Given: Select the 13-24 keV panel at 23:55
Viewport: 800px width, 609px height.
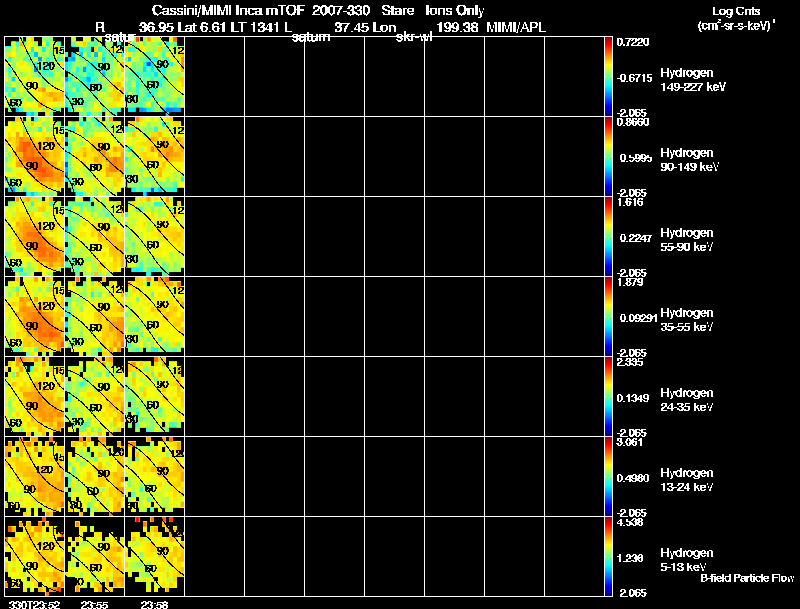Looking at the screenshot, I should (x=94, y=476).
